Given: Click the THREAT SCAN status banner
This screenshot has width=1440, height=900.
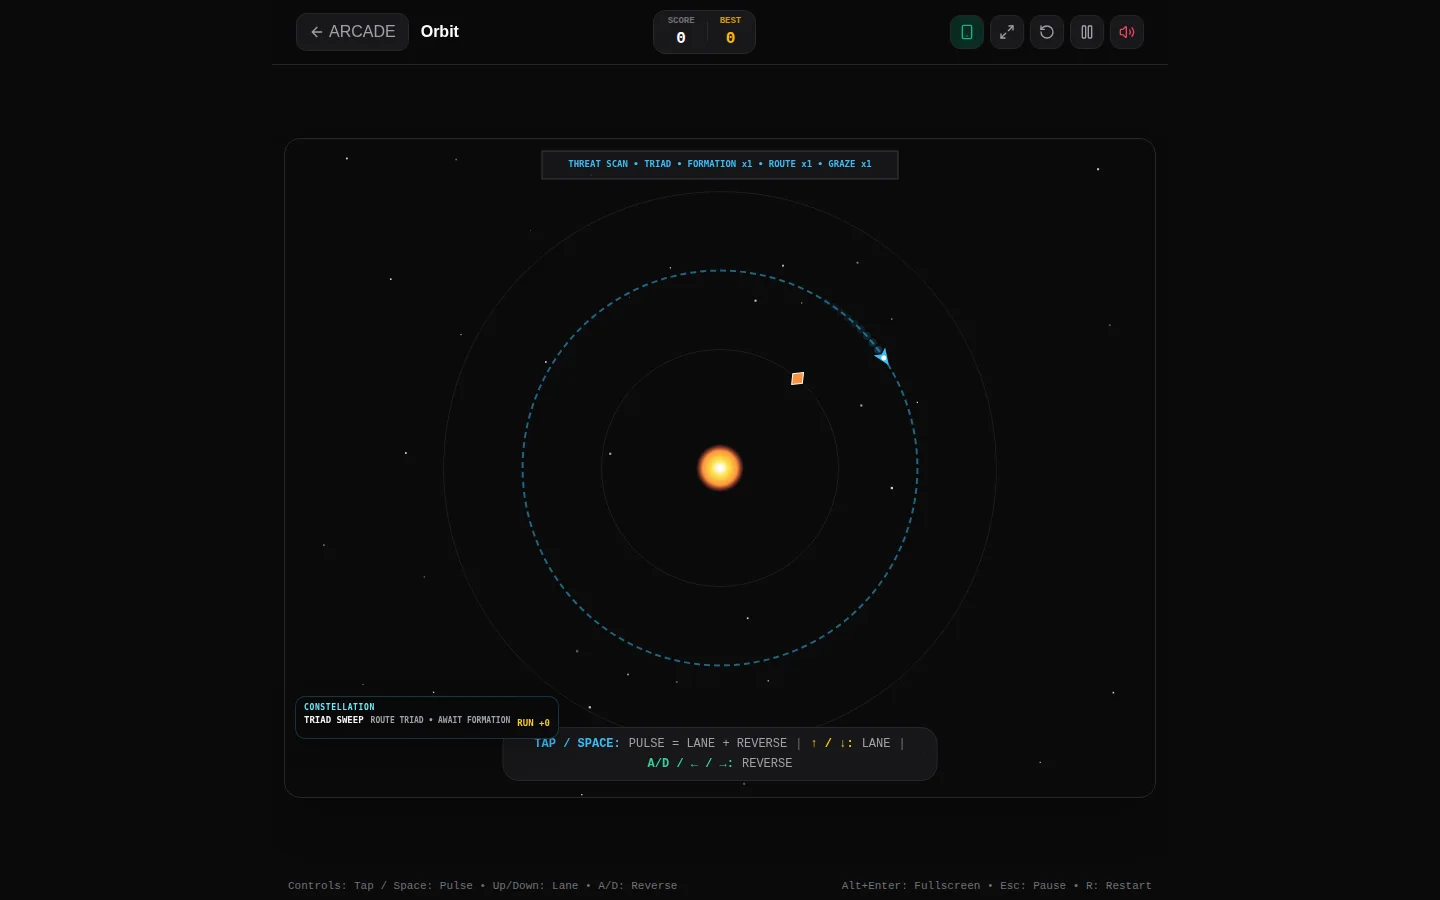Looking at the screenshot, I should point(720,164).
